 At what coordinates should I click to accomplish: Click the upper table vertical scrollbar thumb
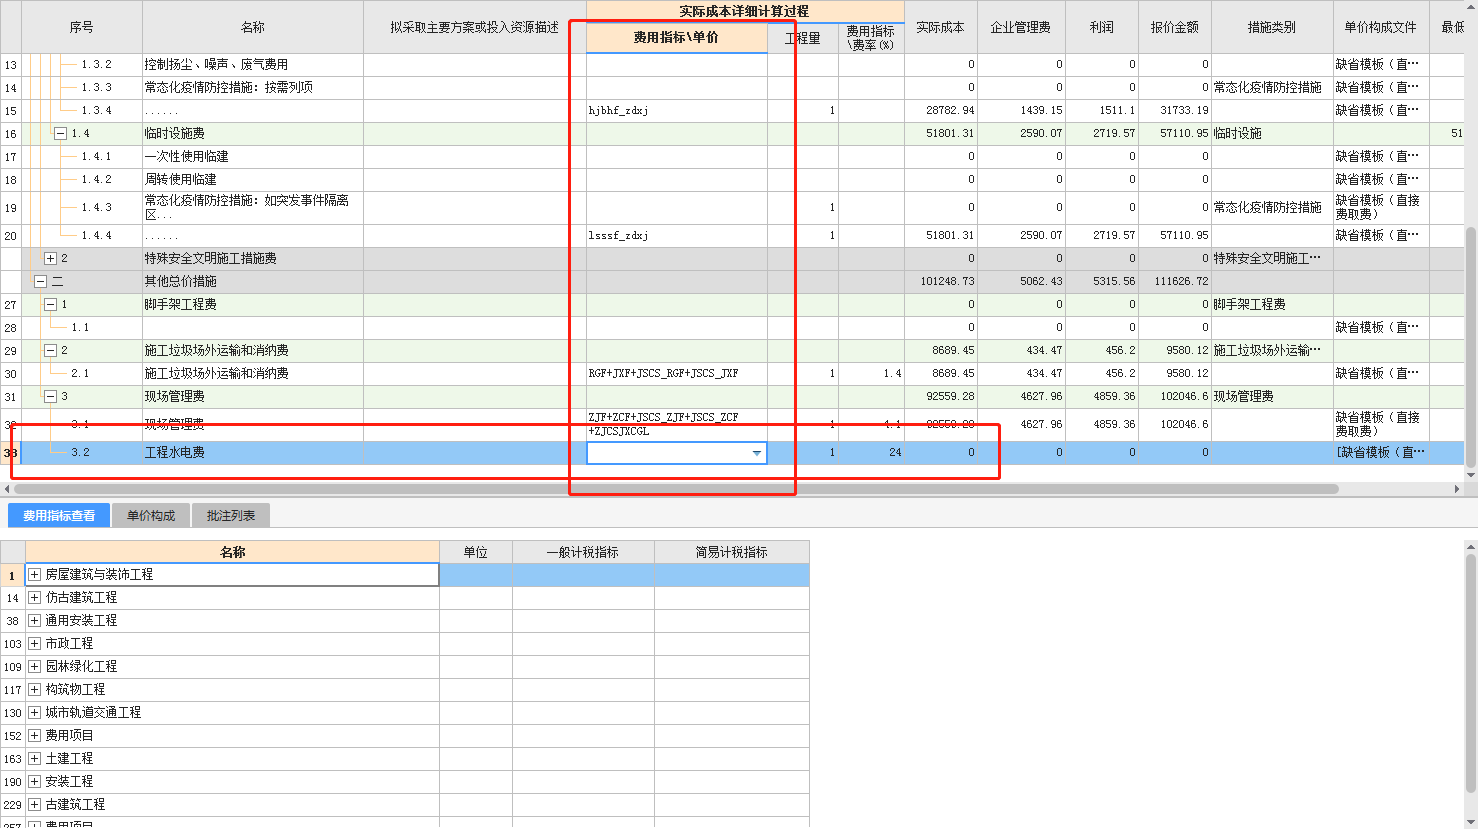(1471, 348)
